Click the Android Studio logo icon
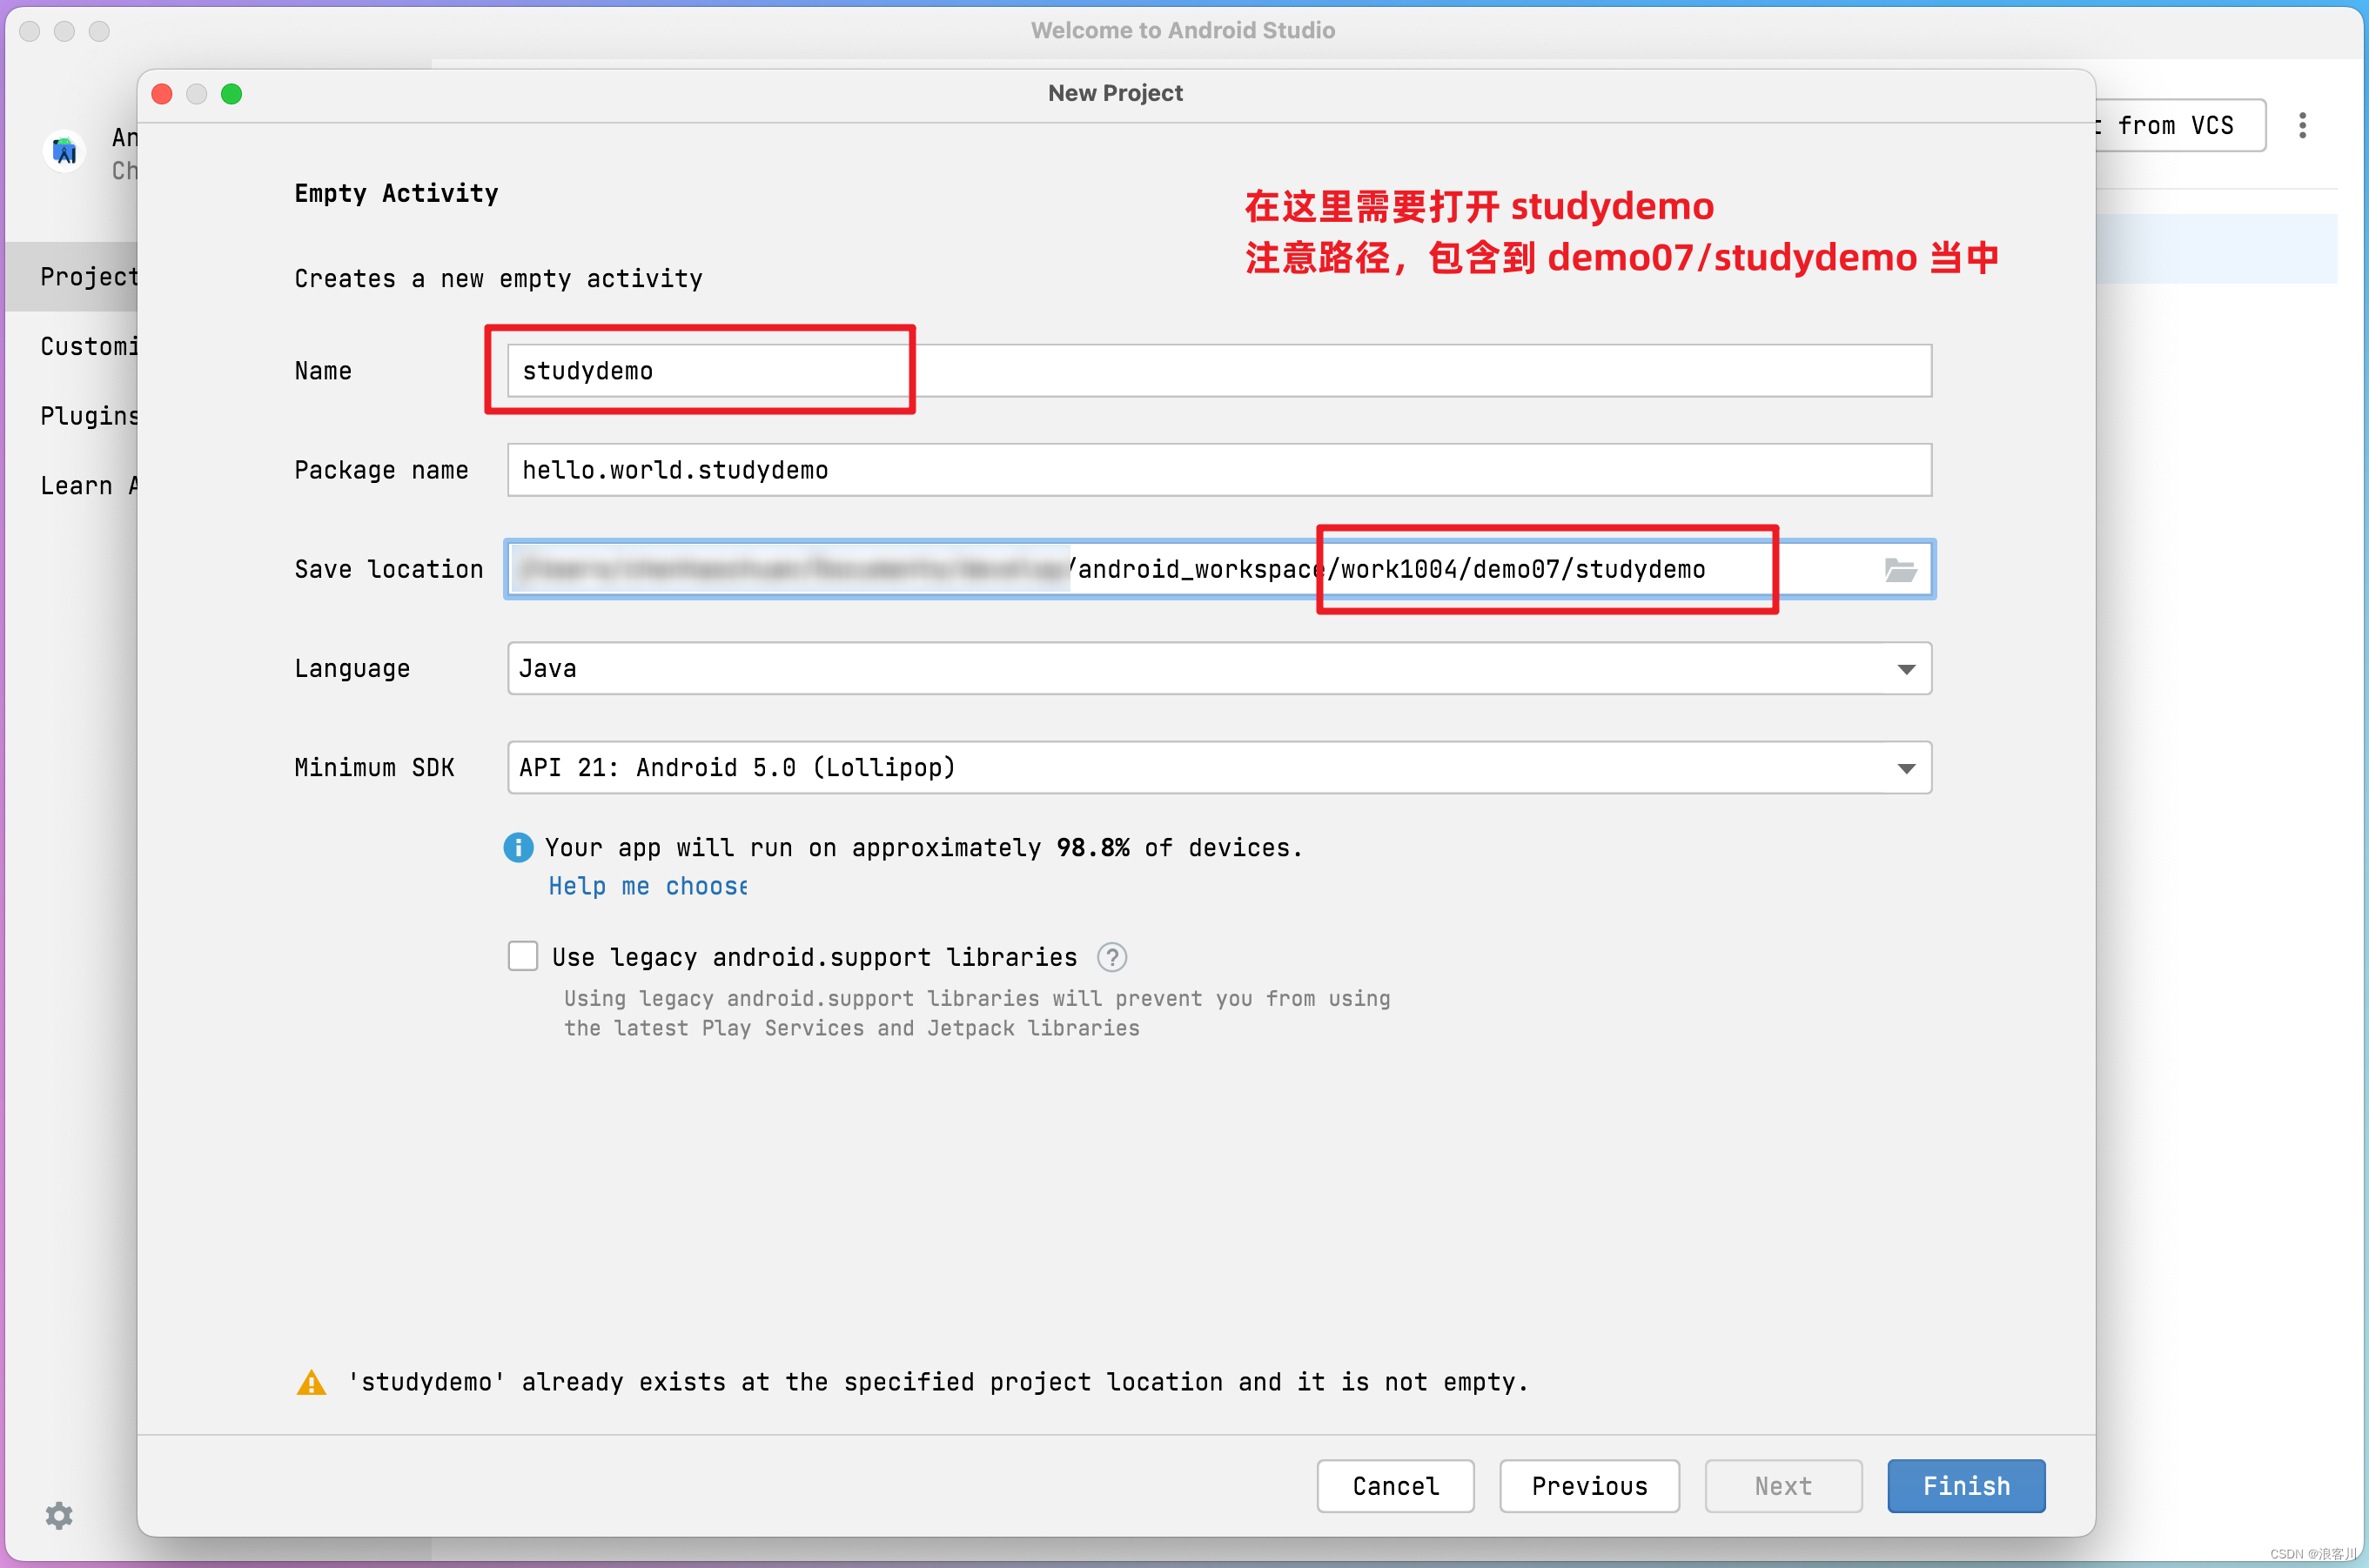 65,152
